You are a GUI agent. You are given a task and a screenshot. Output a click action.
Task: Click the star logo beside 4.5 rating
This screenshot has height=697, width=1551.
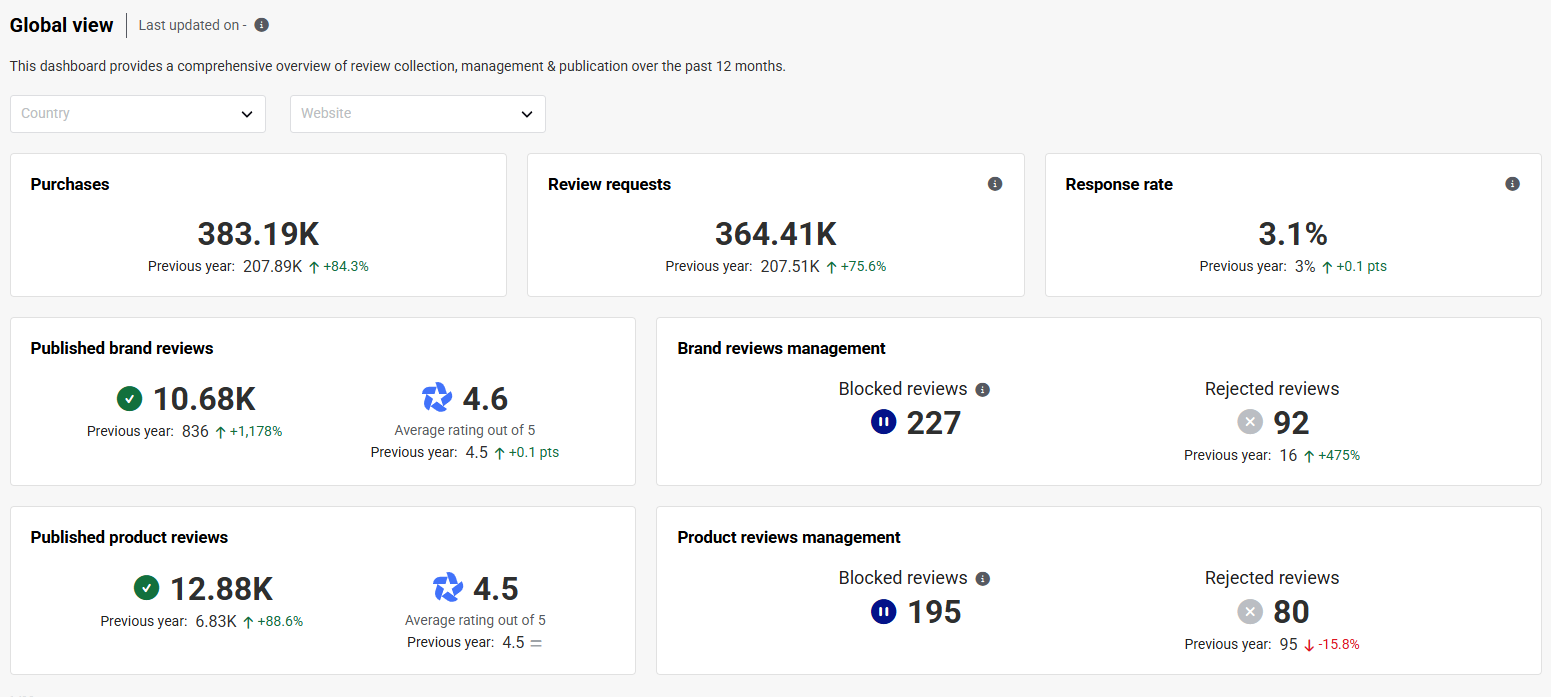(448, 588)
